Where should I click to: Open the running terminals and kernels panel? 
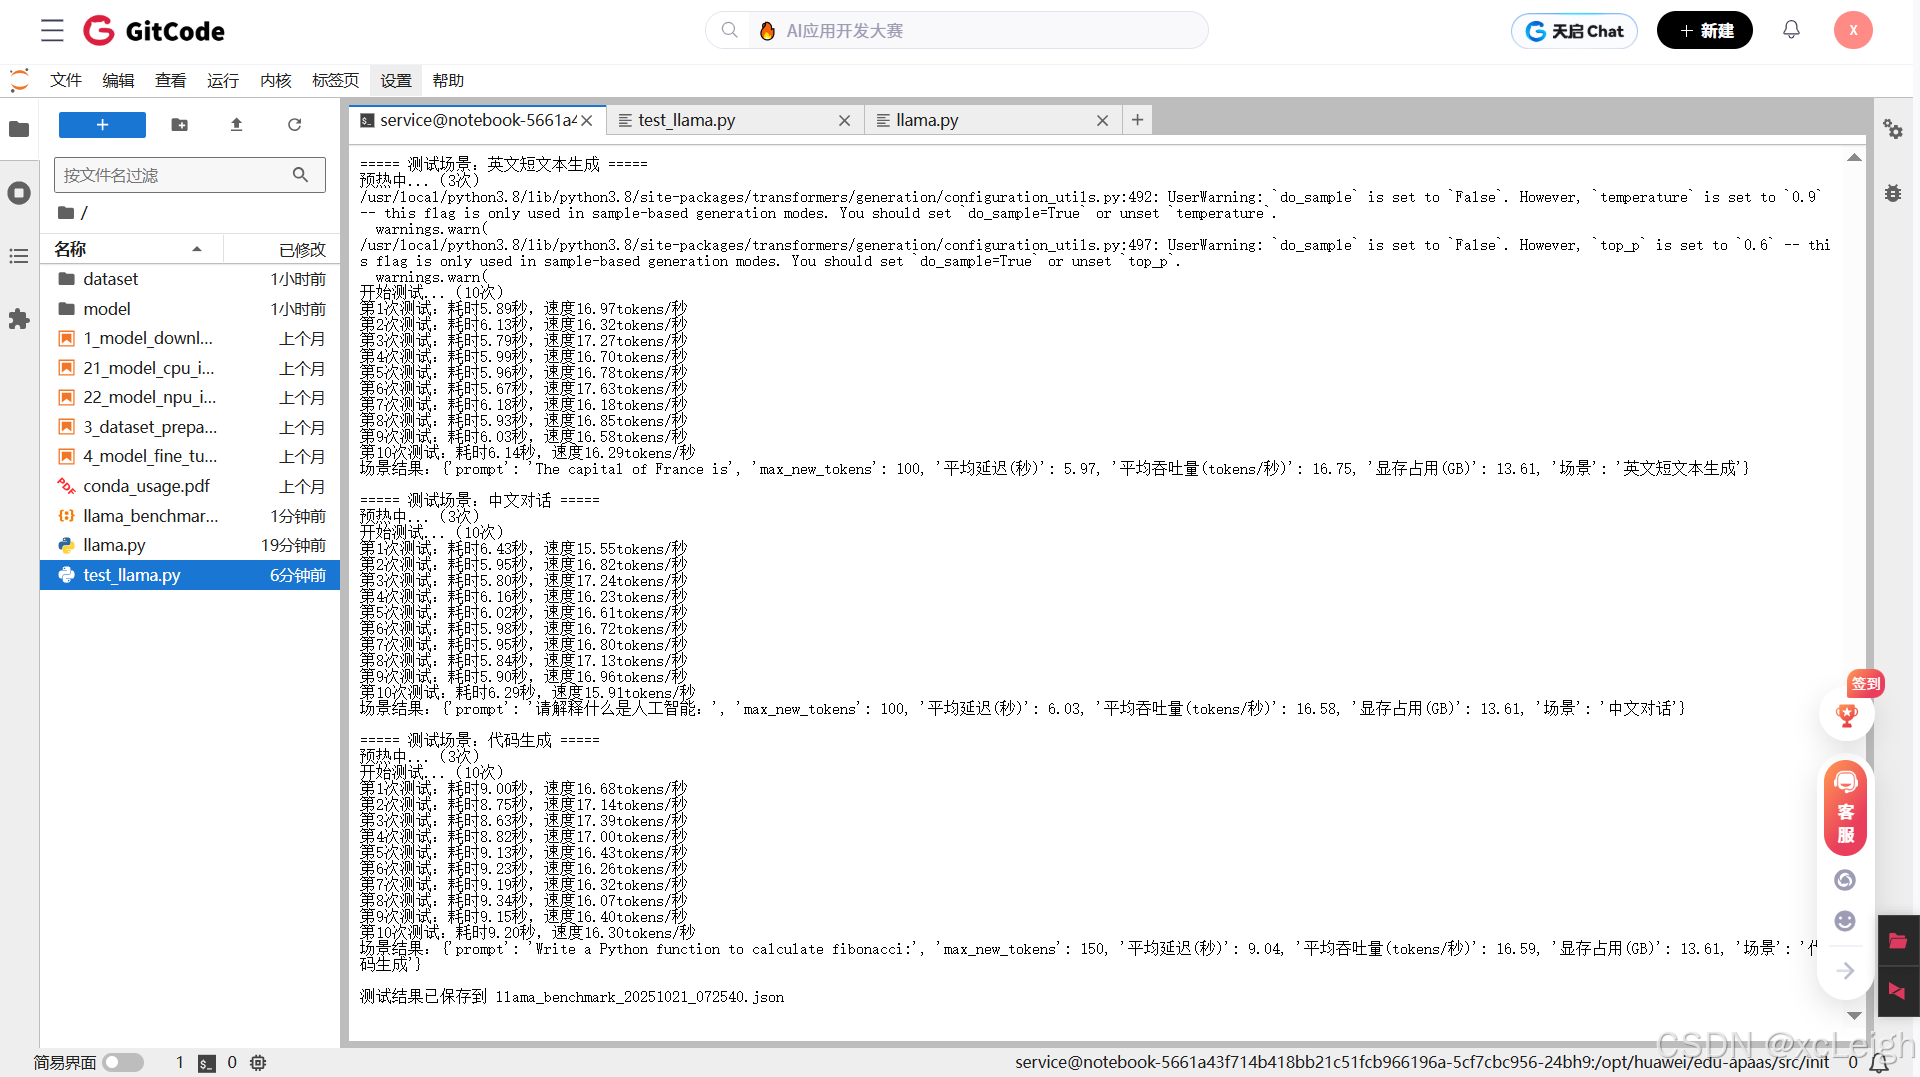point(19,193)
